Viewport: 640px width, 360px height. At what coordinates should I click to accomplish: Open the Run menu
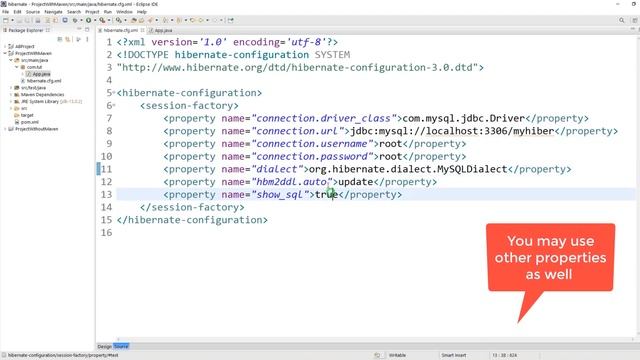pyautogui.click(x=108, y=12)
